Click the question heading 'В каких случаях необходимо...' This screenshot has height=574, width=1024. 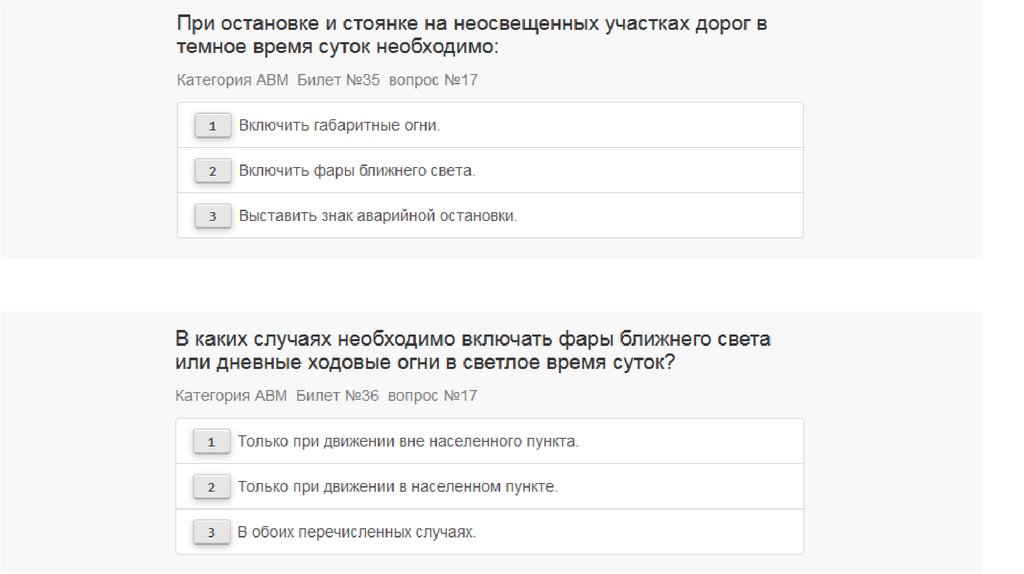[x=472, y=350]
